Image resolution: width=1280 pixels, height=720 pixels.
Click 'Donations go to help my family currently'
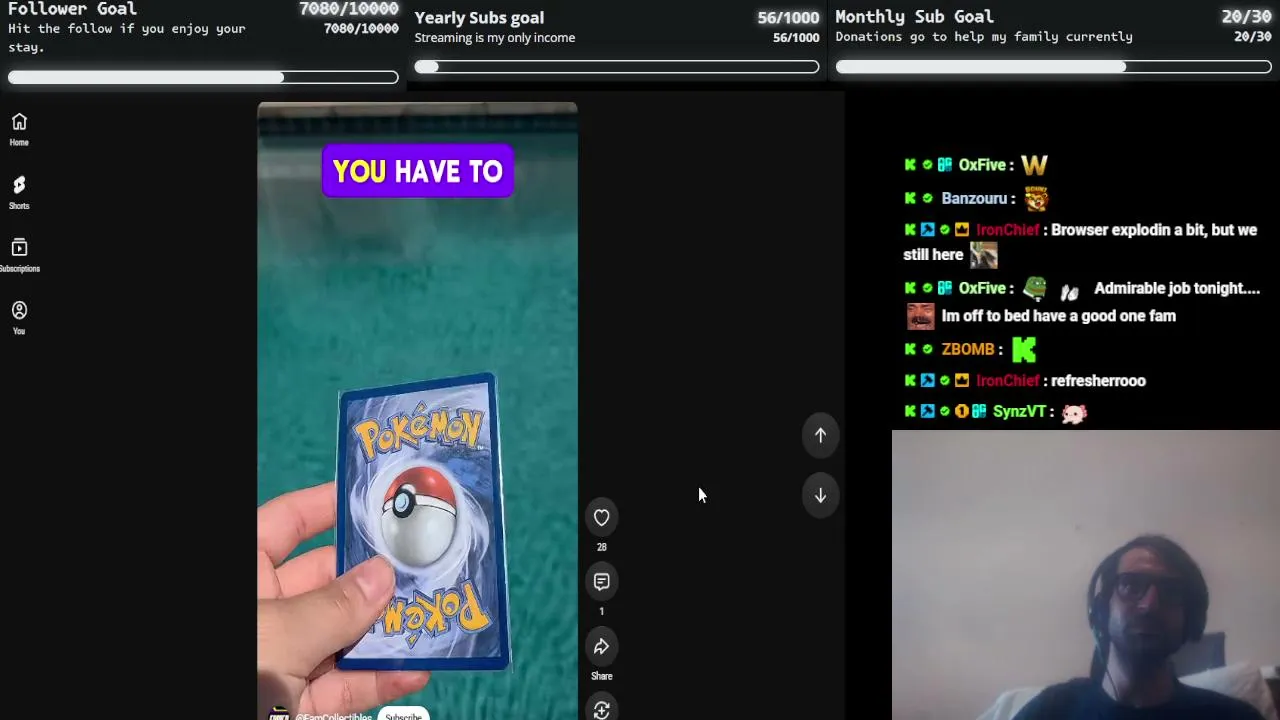[984, 36]
